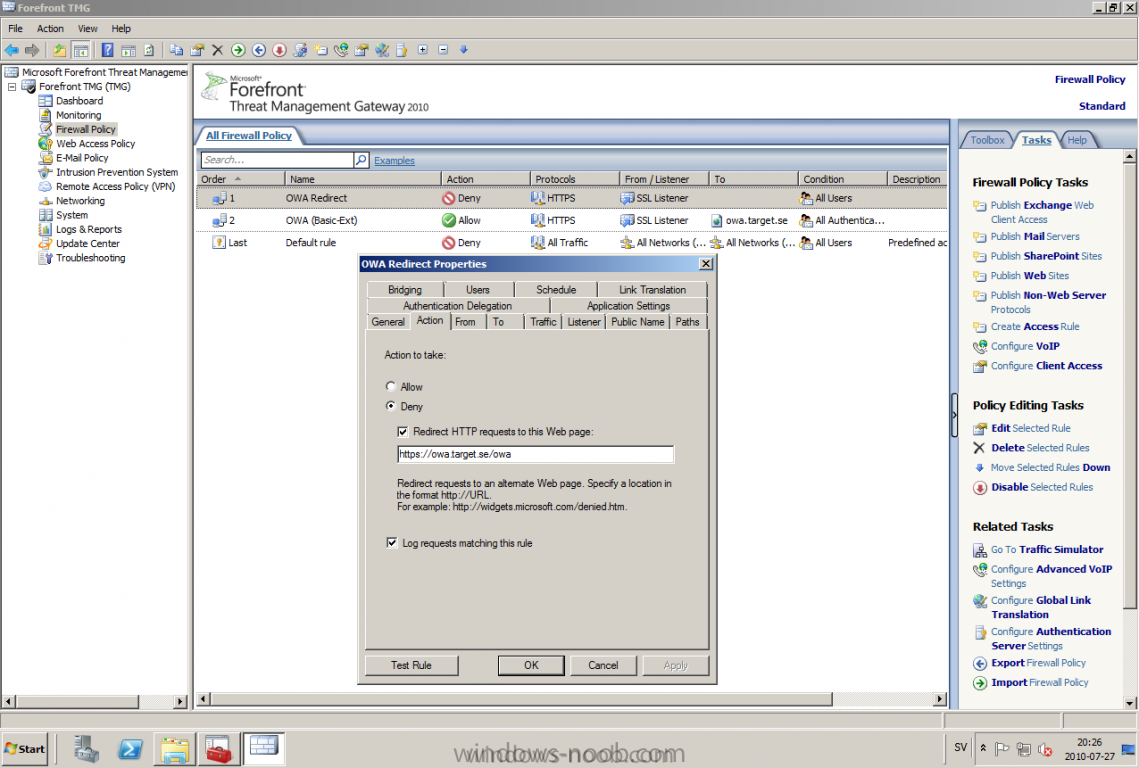The height and width of the screenshot is (768, 1139).
Task: Click the plus Expand toolbar icon
Action: pyautogui.click(x=423, y=49)
